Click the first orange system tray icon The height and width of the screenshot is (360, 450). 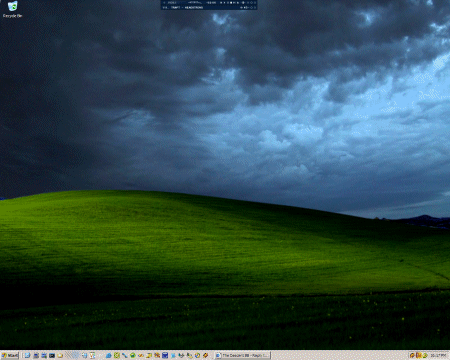pyautogui.click(x=412, y=356)
